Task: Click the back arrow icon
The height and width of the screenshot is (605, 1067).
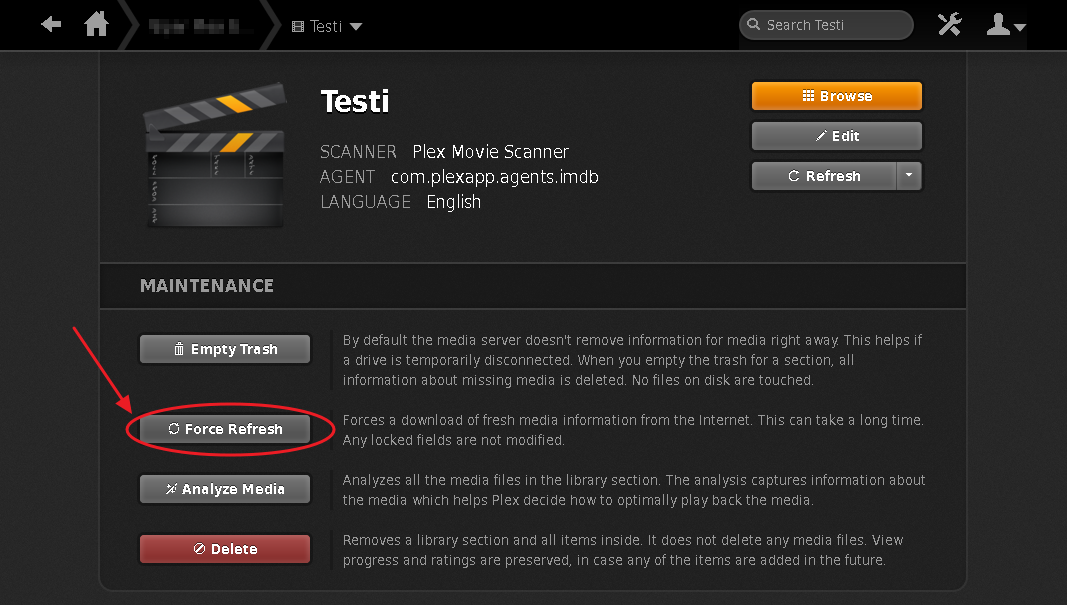Action: click(50, 24)
